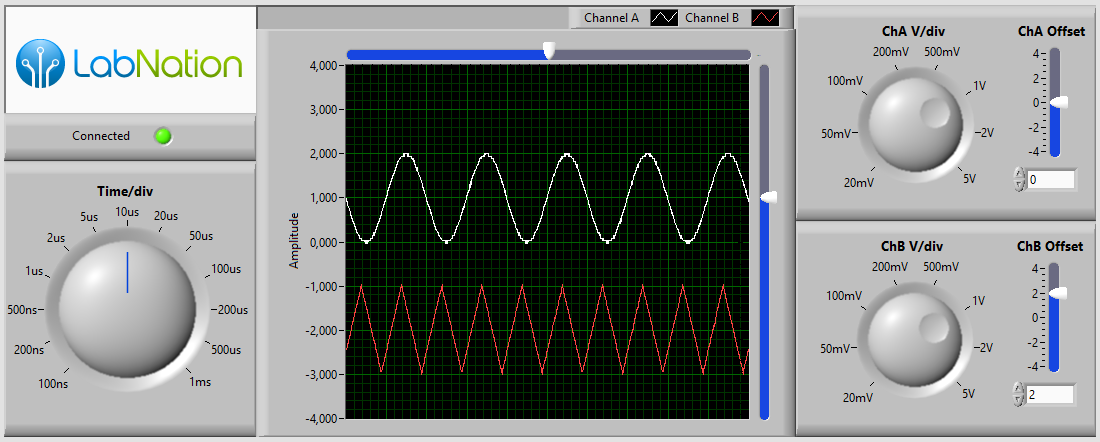Select 100mV on the ChB V/div dial

point(844,296)
